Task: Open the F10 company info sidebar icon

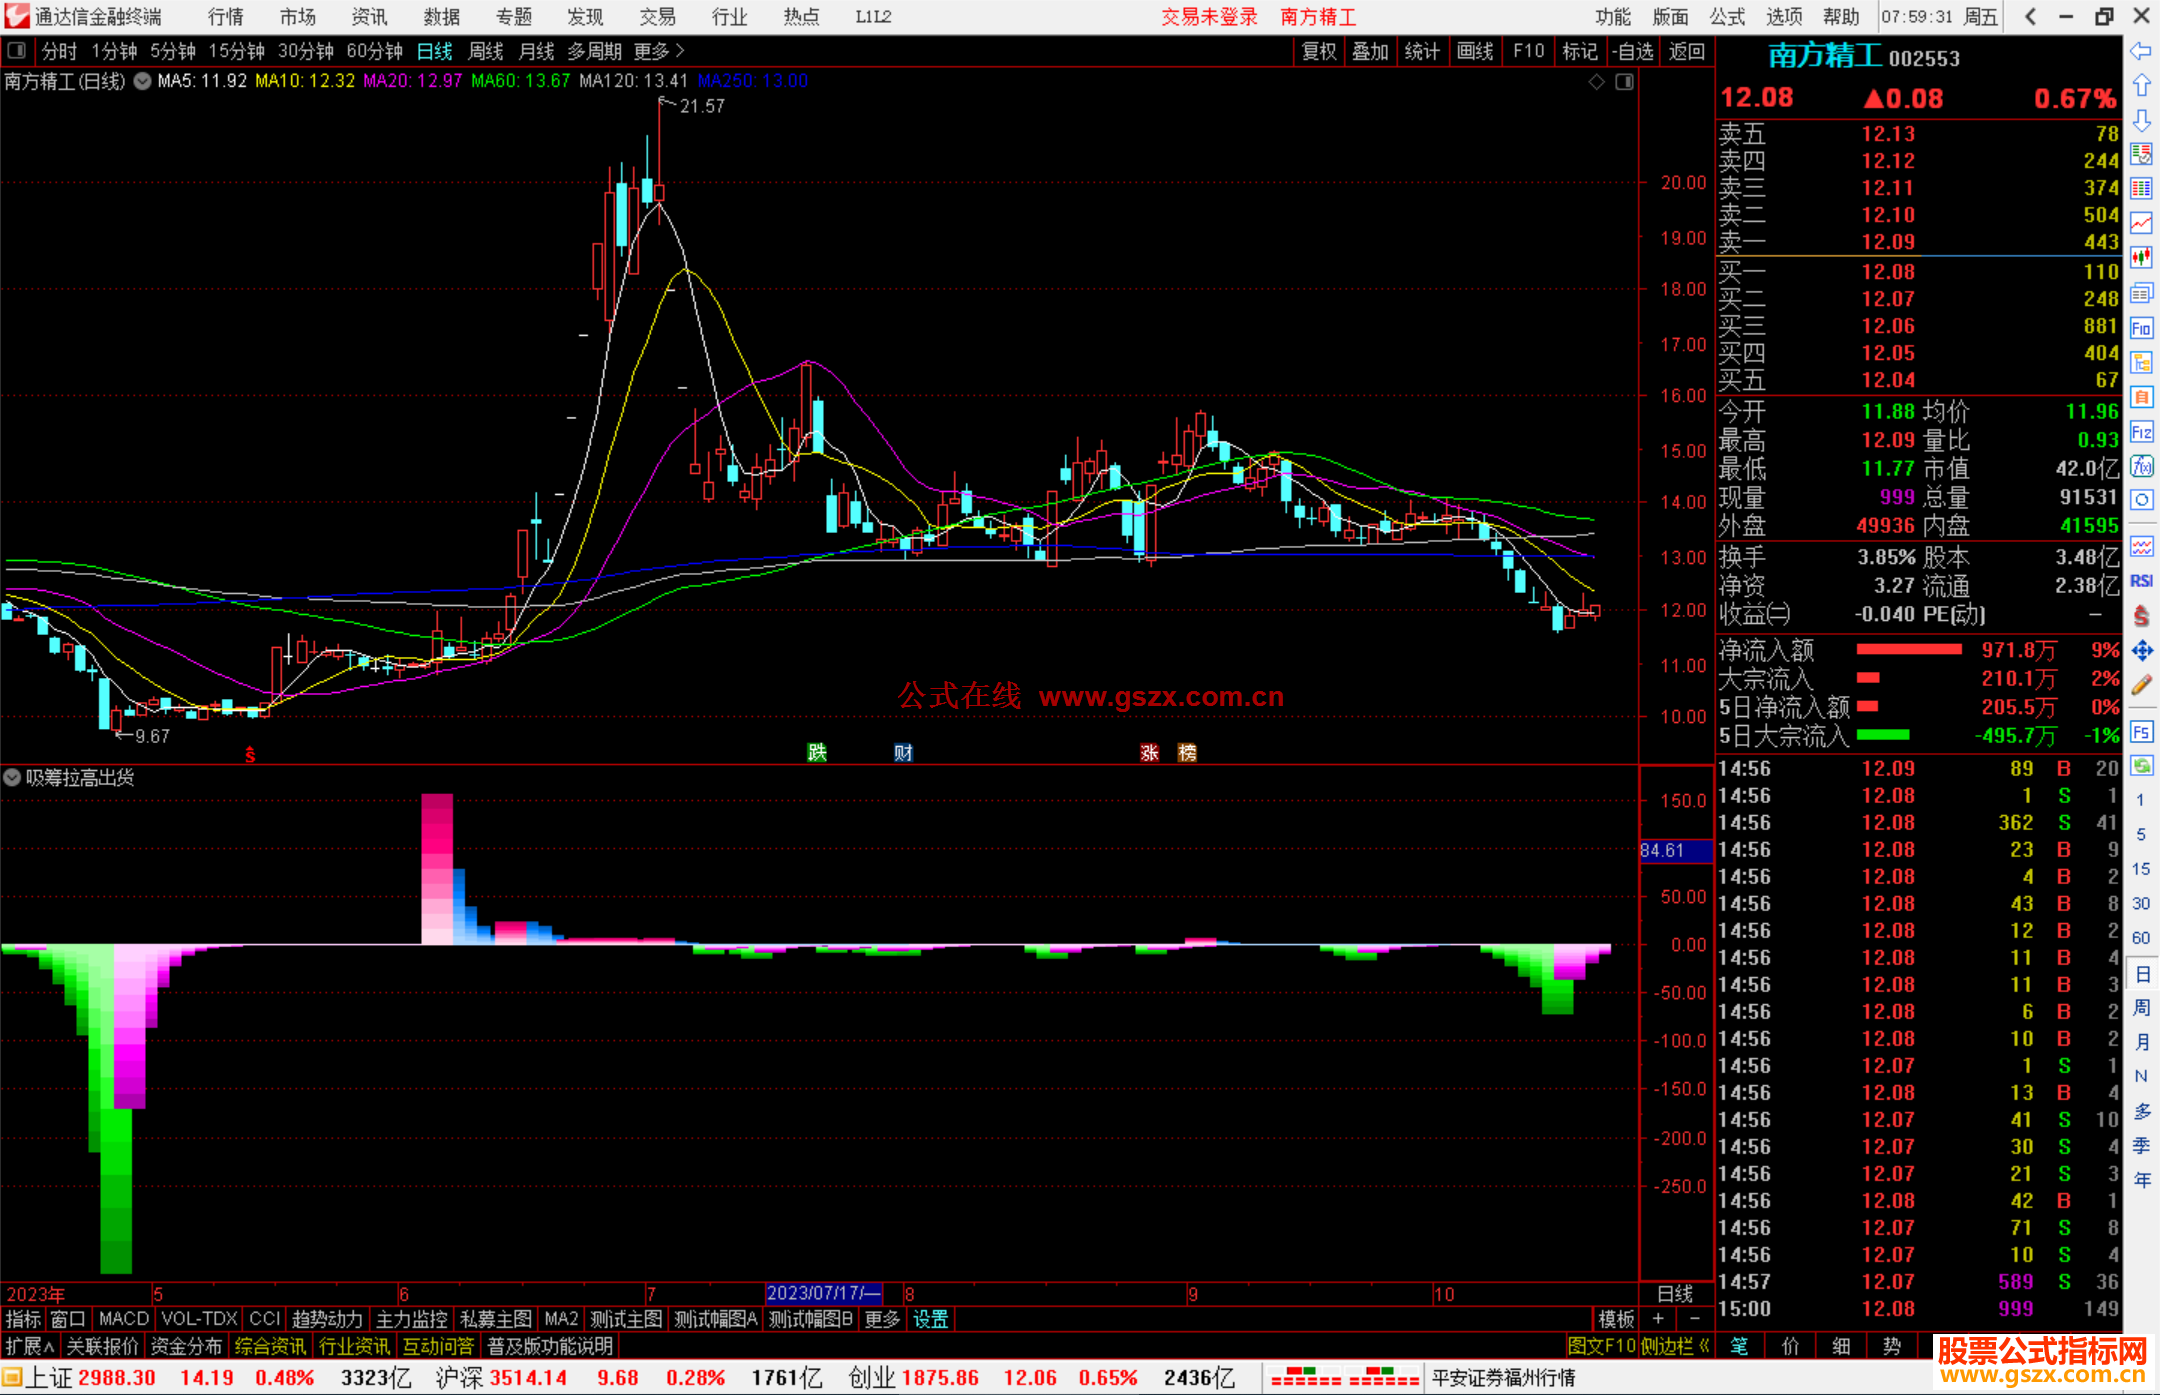Action: (x=2141, y=328)
